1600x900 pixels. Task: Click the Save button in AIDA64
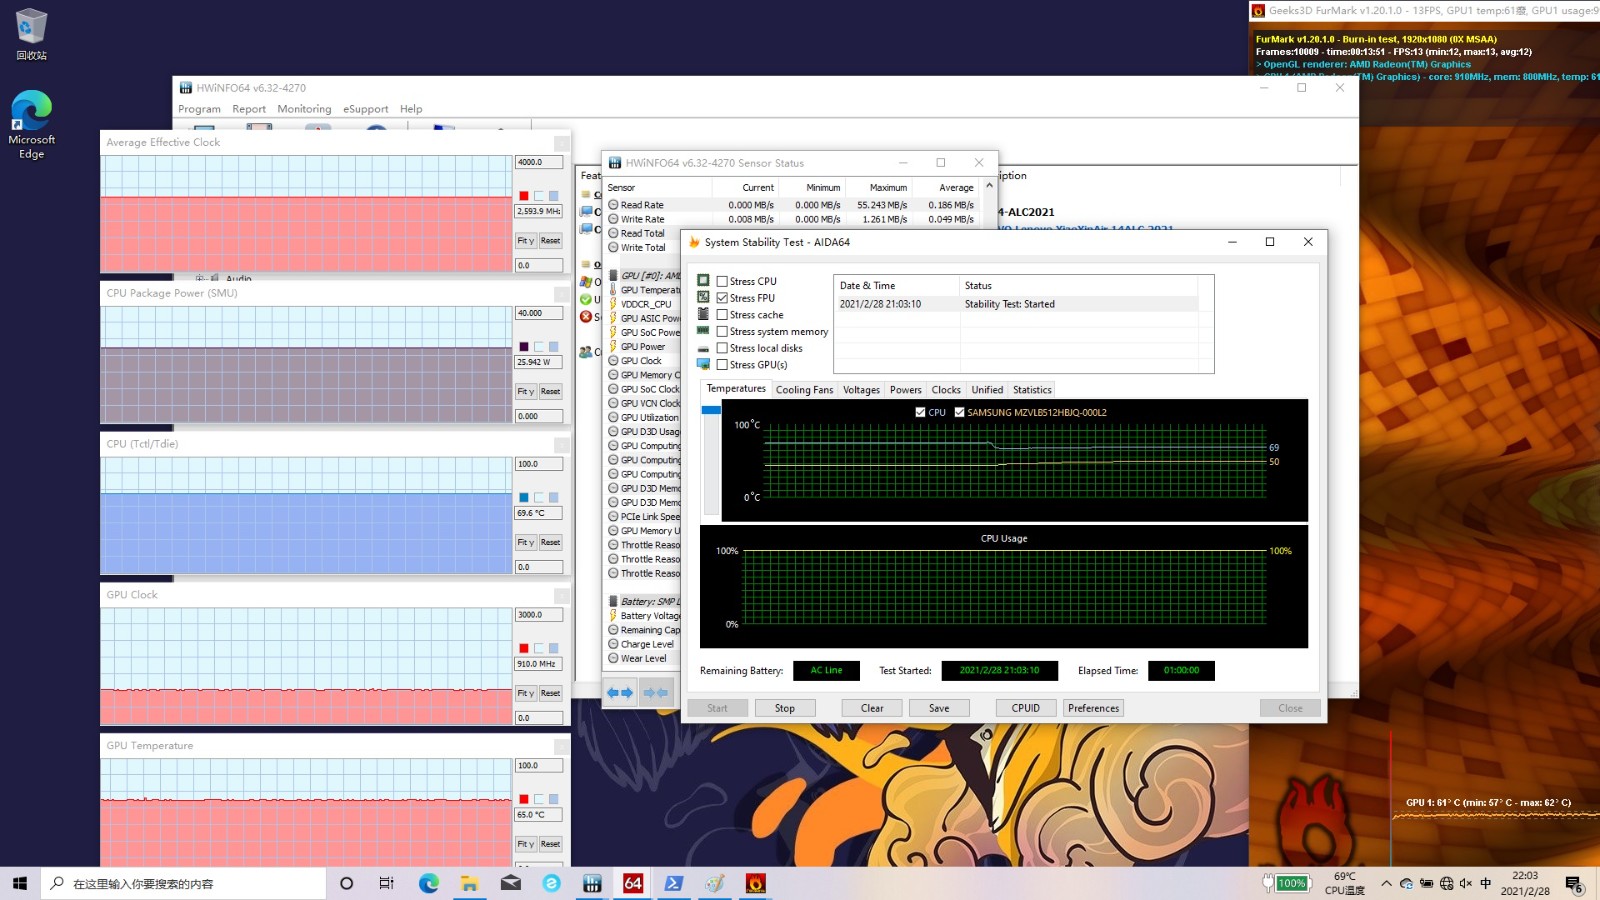click(x=939, y=708)
